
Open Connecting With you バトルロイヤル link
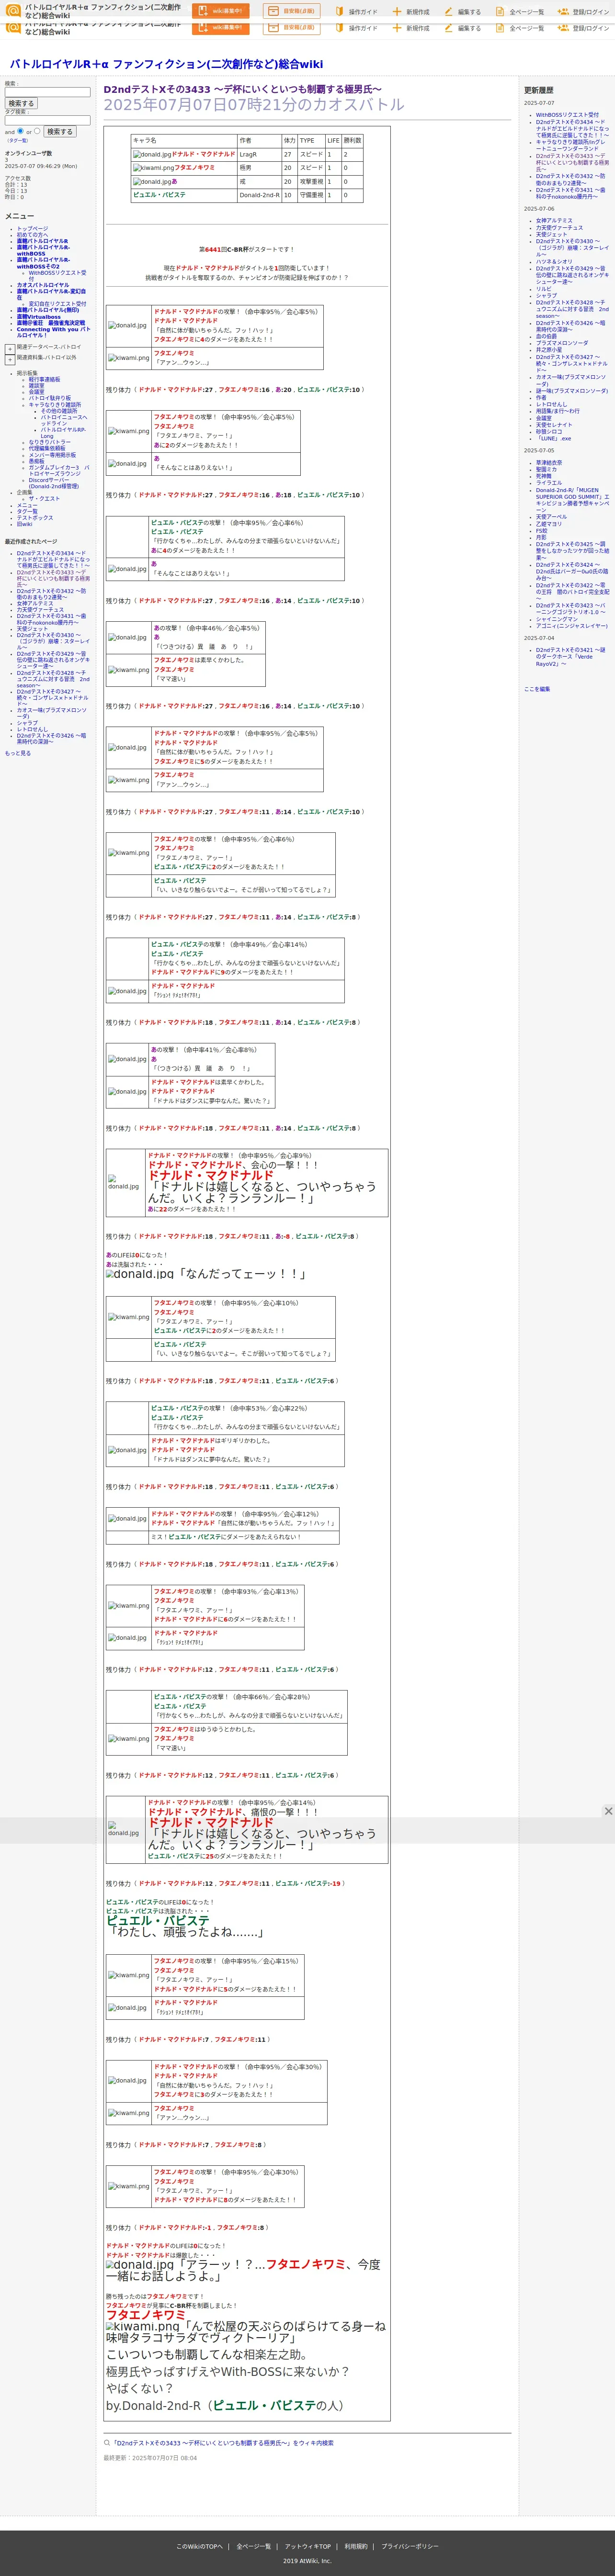tap(53, 332)
